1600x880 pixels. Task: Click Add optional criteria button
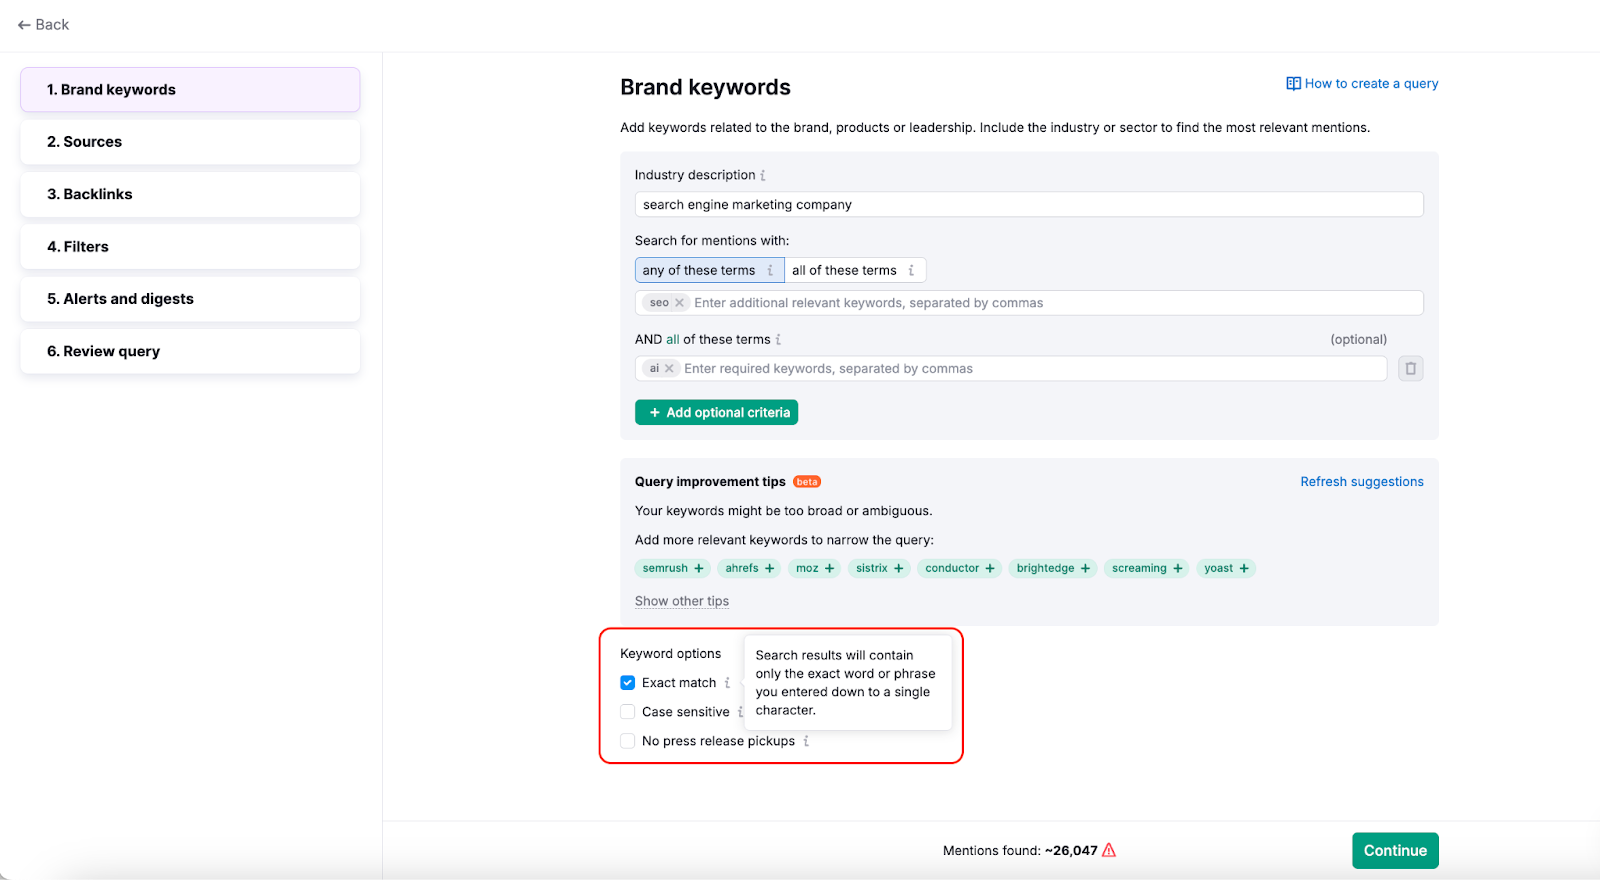716,412
